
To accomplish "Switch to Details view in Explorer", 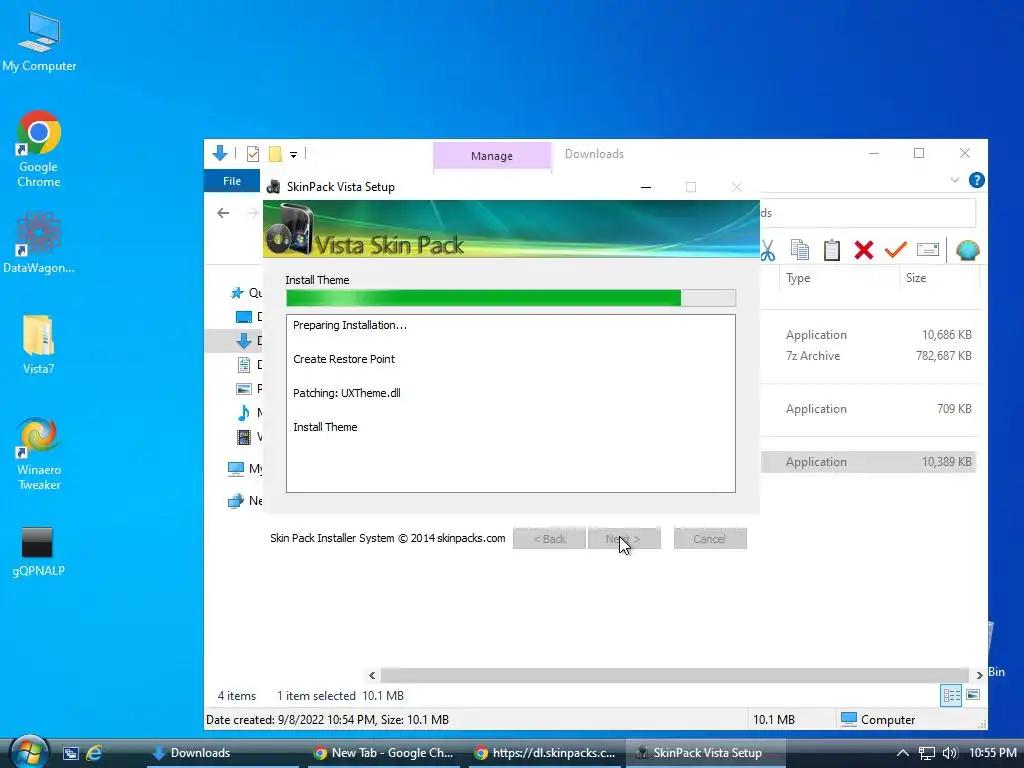I will (951, 696).
